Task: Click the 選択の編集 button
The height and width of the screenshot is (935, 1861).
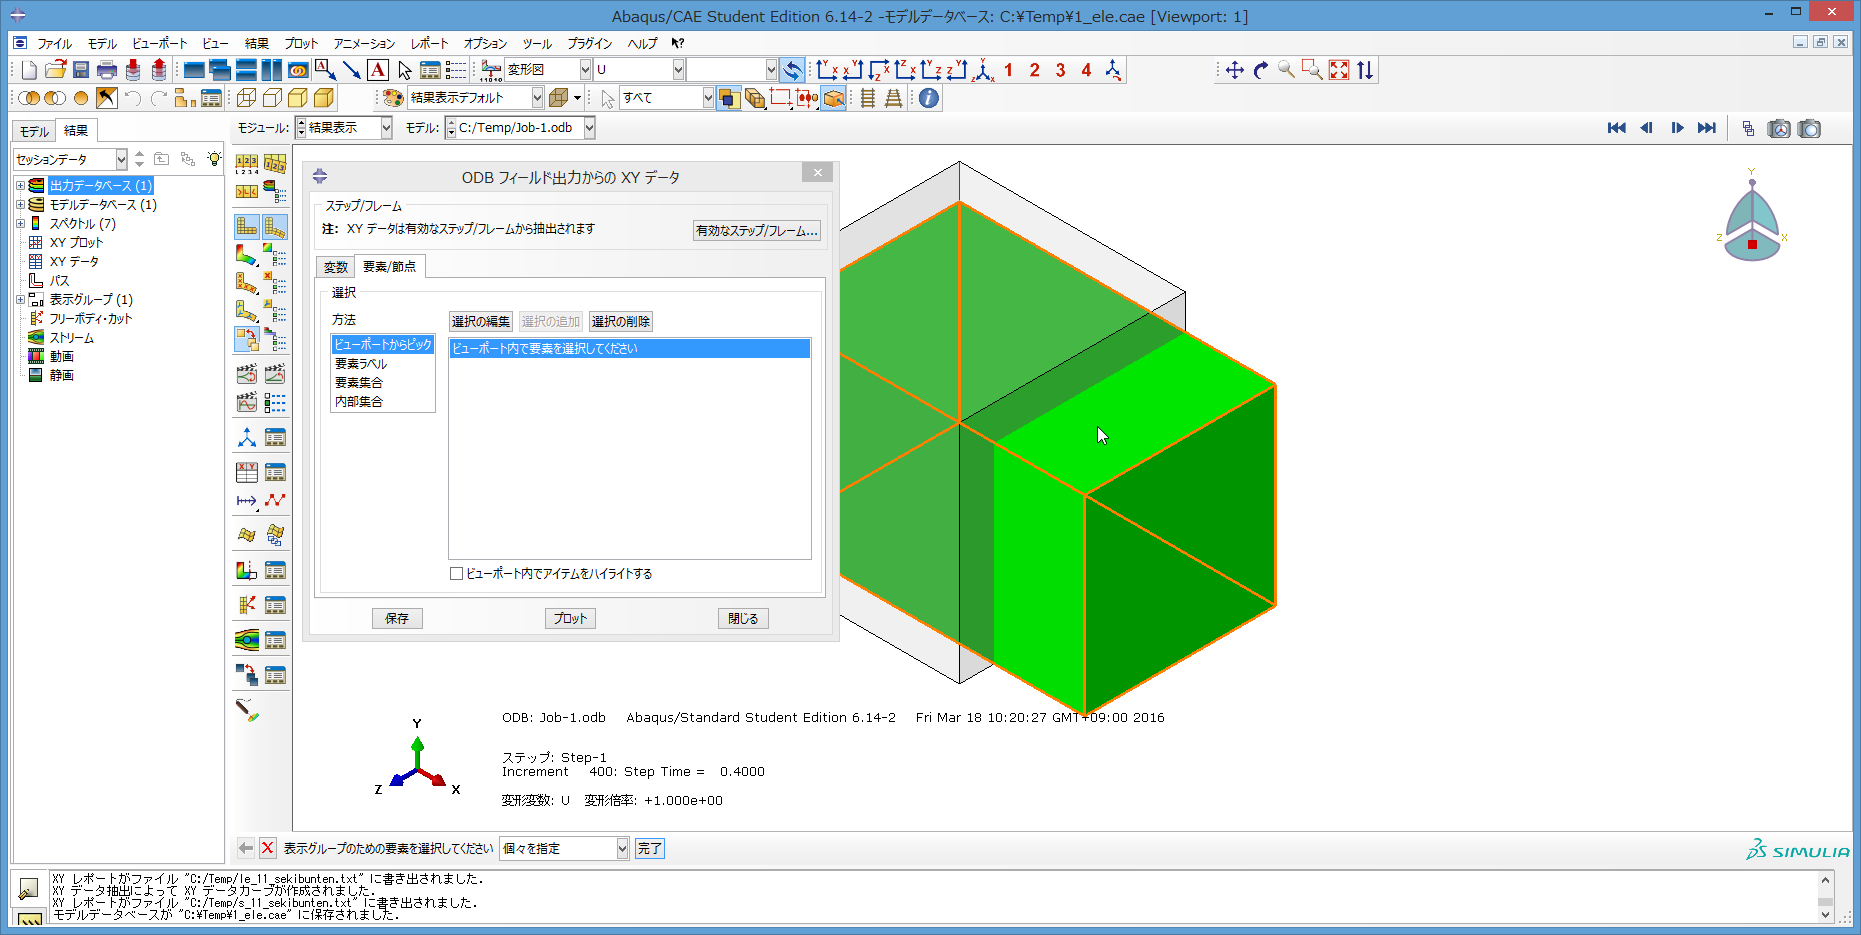Action: tap(480, 322)
